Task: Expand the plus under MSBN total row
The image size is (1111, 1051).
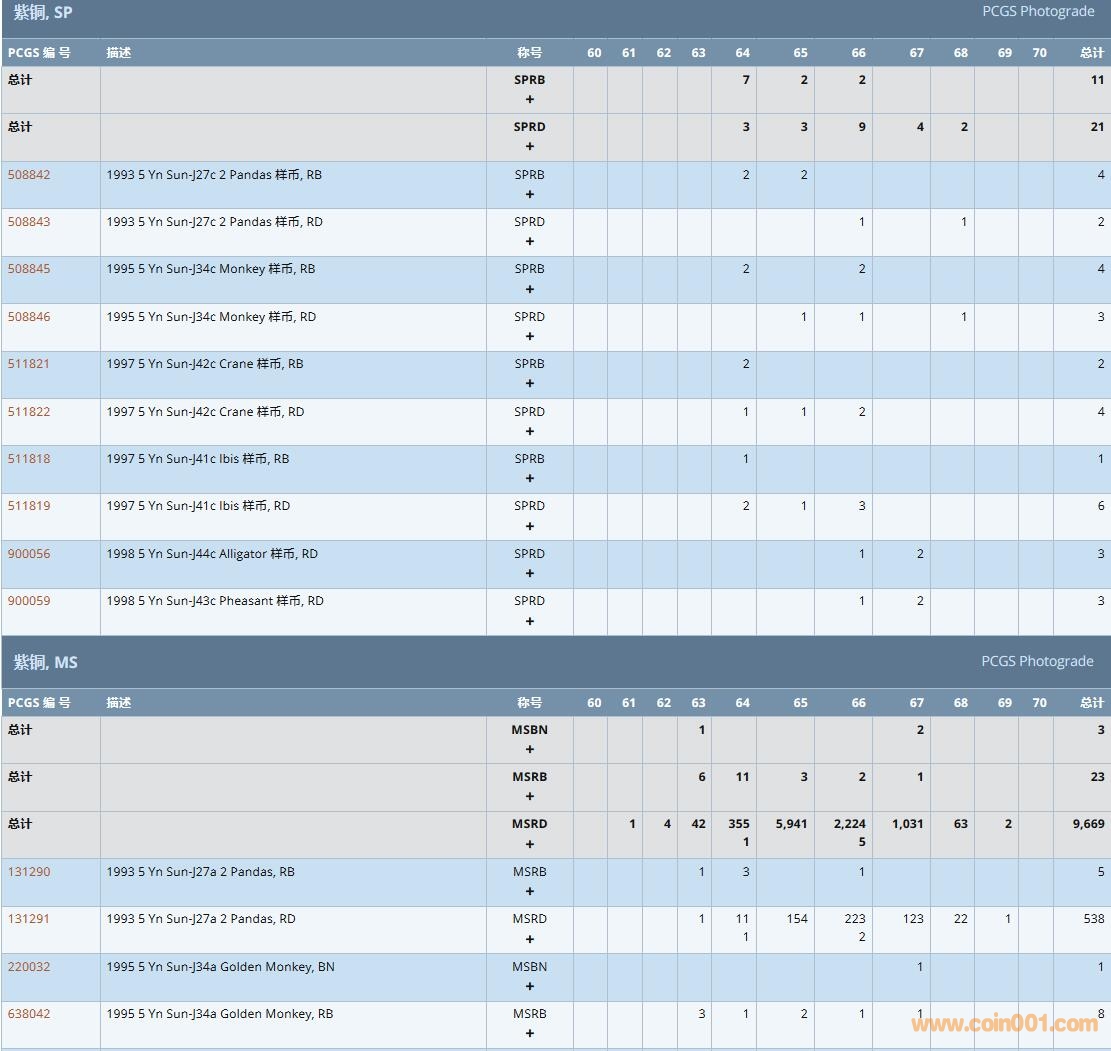Action: point(530,749)
